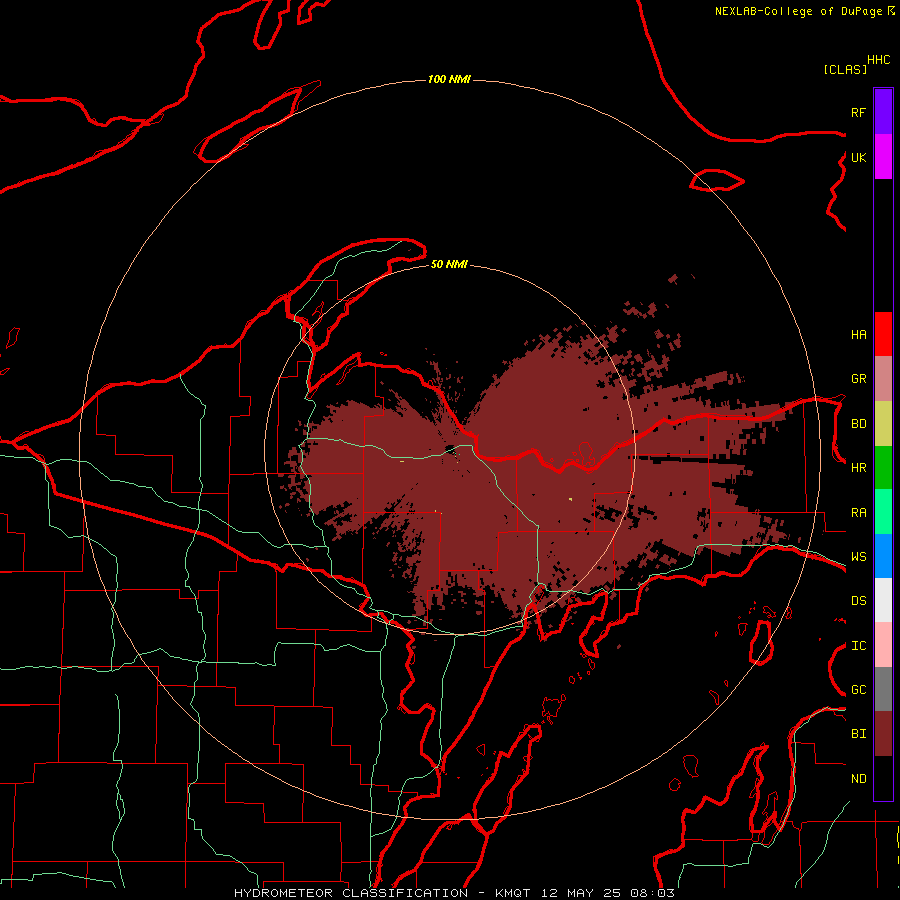Click the HHC product label

click(x=879, y=60)
